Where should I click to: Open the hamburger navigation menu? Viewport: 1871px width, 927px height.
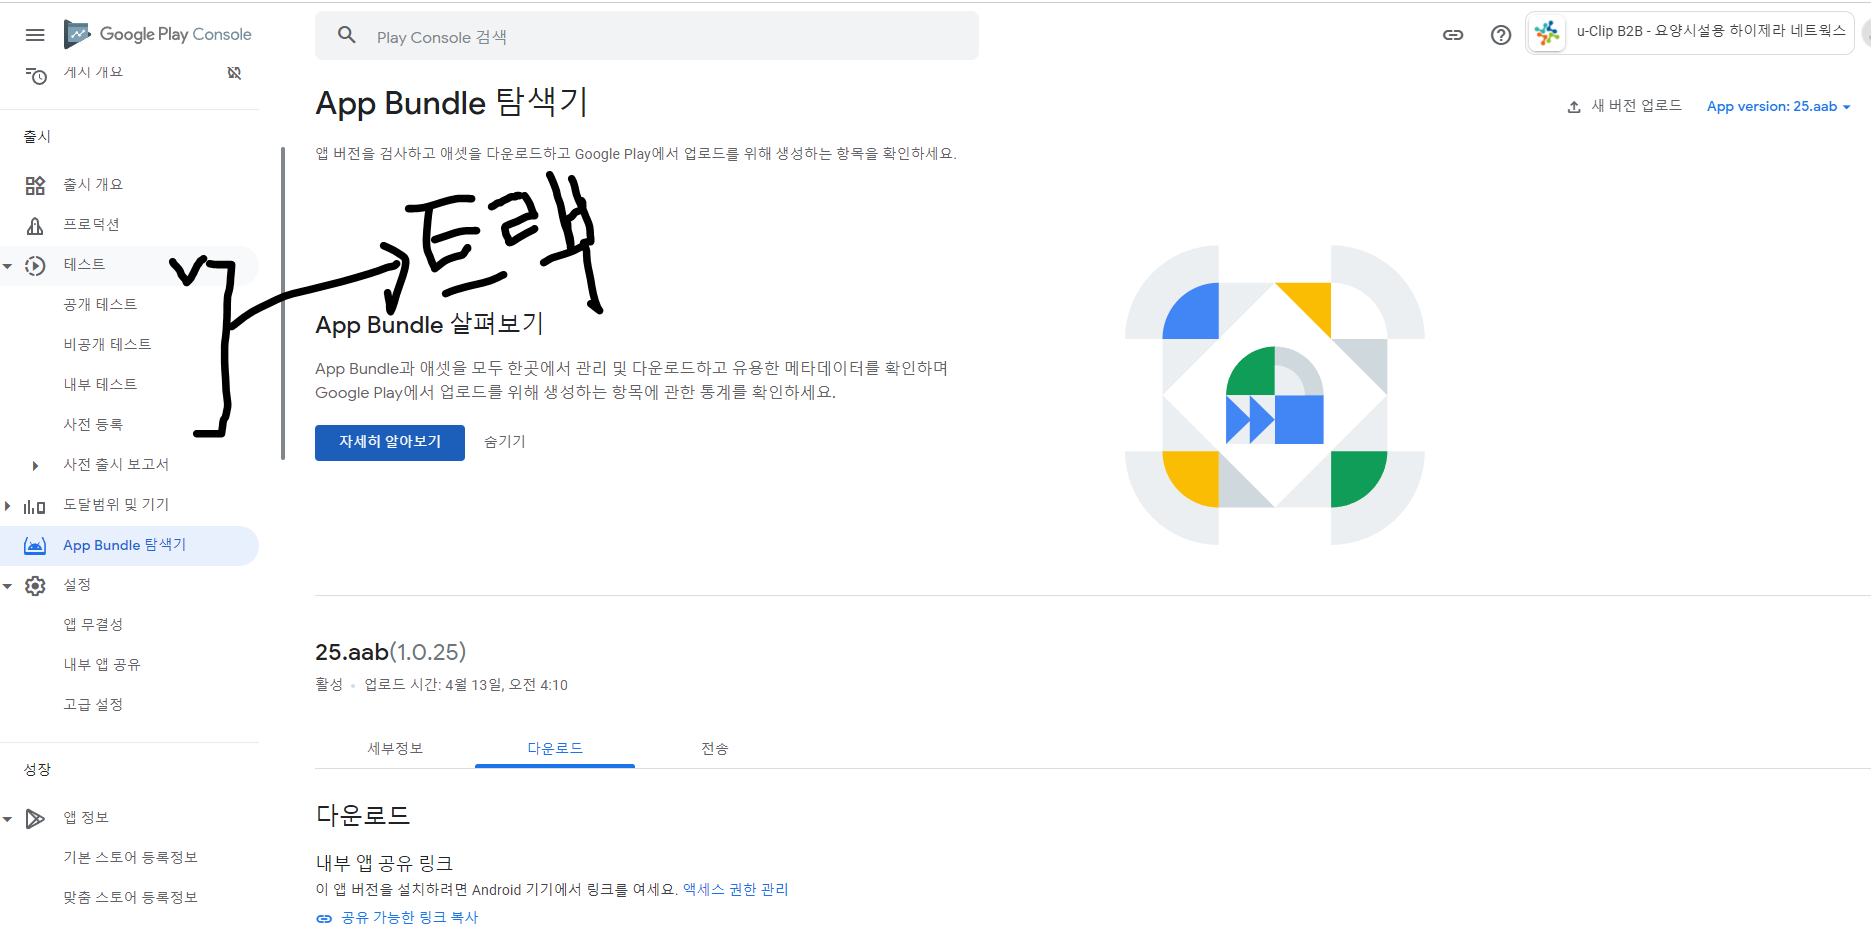[35, 35]
